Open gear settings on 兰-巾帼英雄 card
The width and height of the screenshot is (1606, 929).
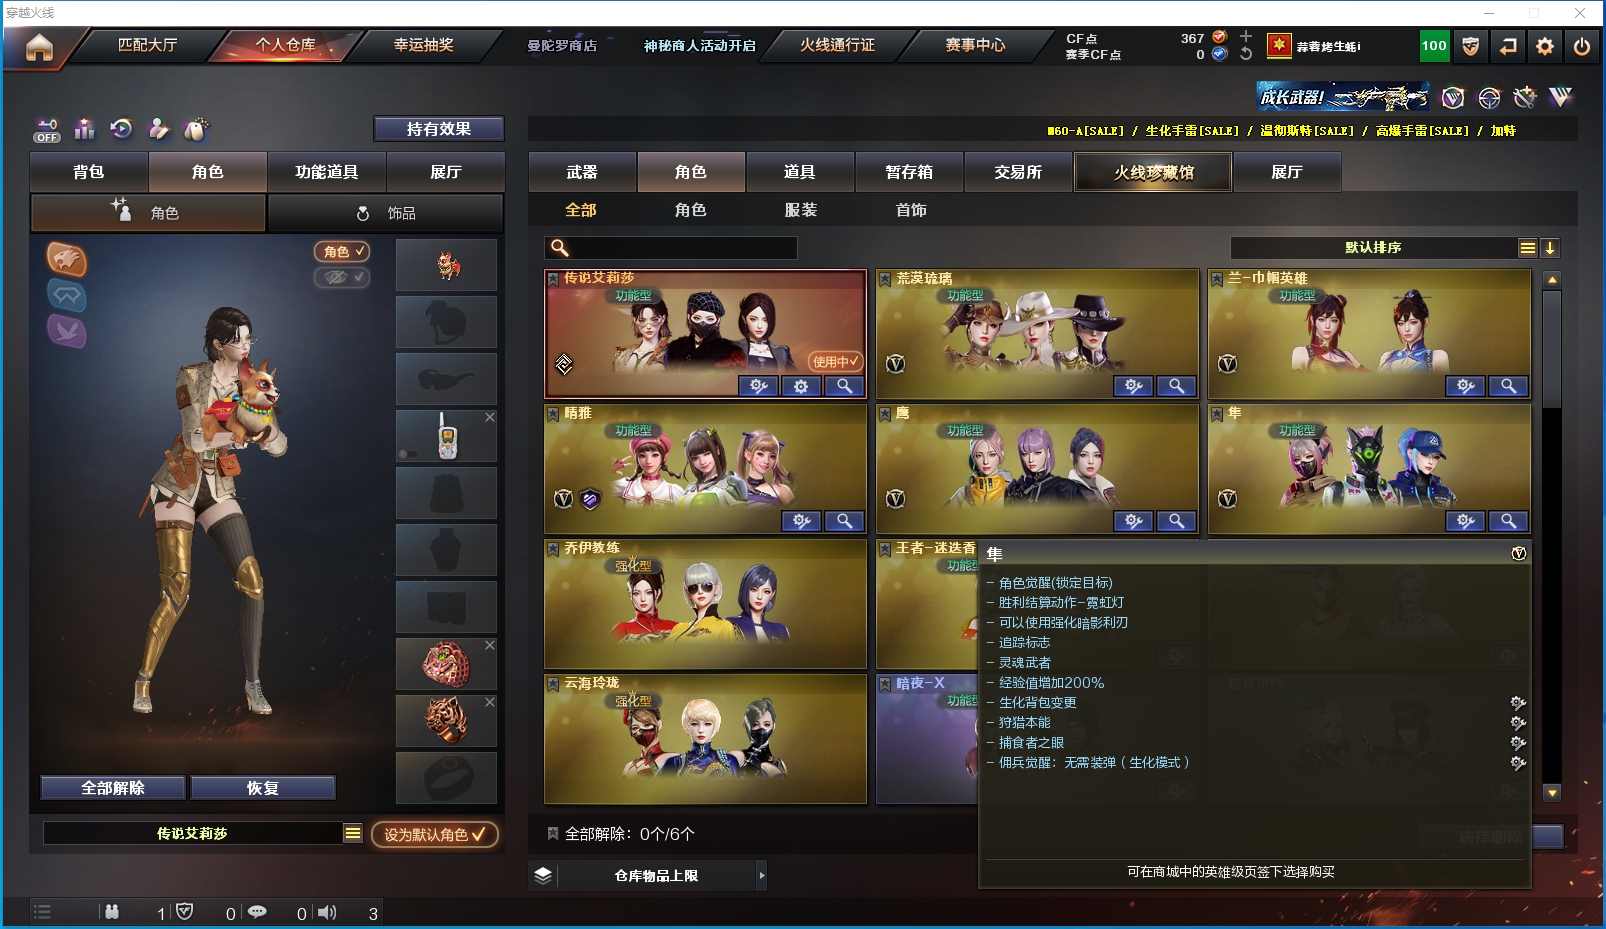pyautogui.click(x=1466, y=386)
